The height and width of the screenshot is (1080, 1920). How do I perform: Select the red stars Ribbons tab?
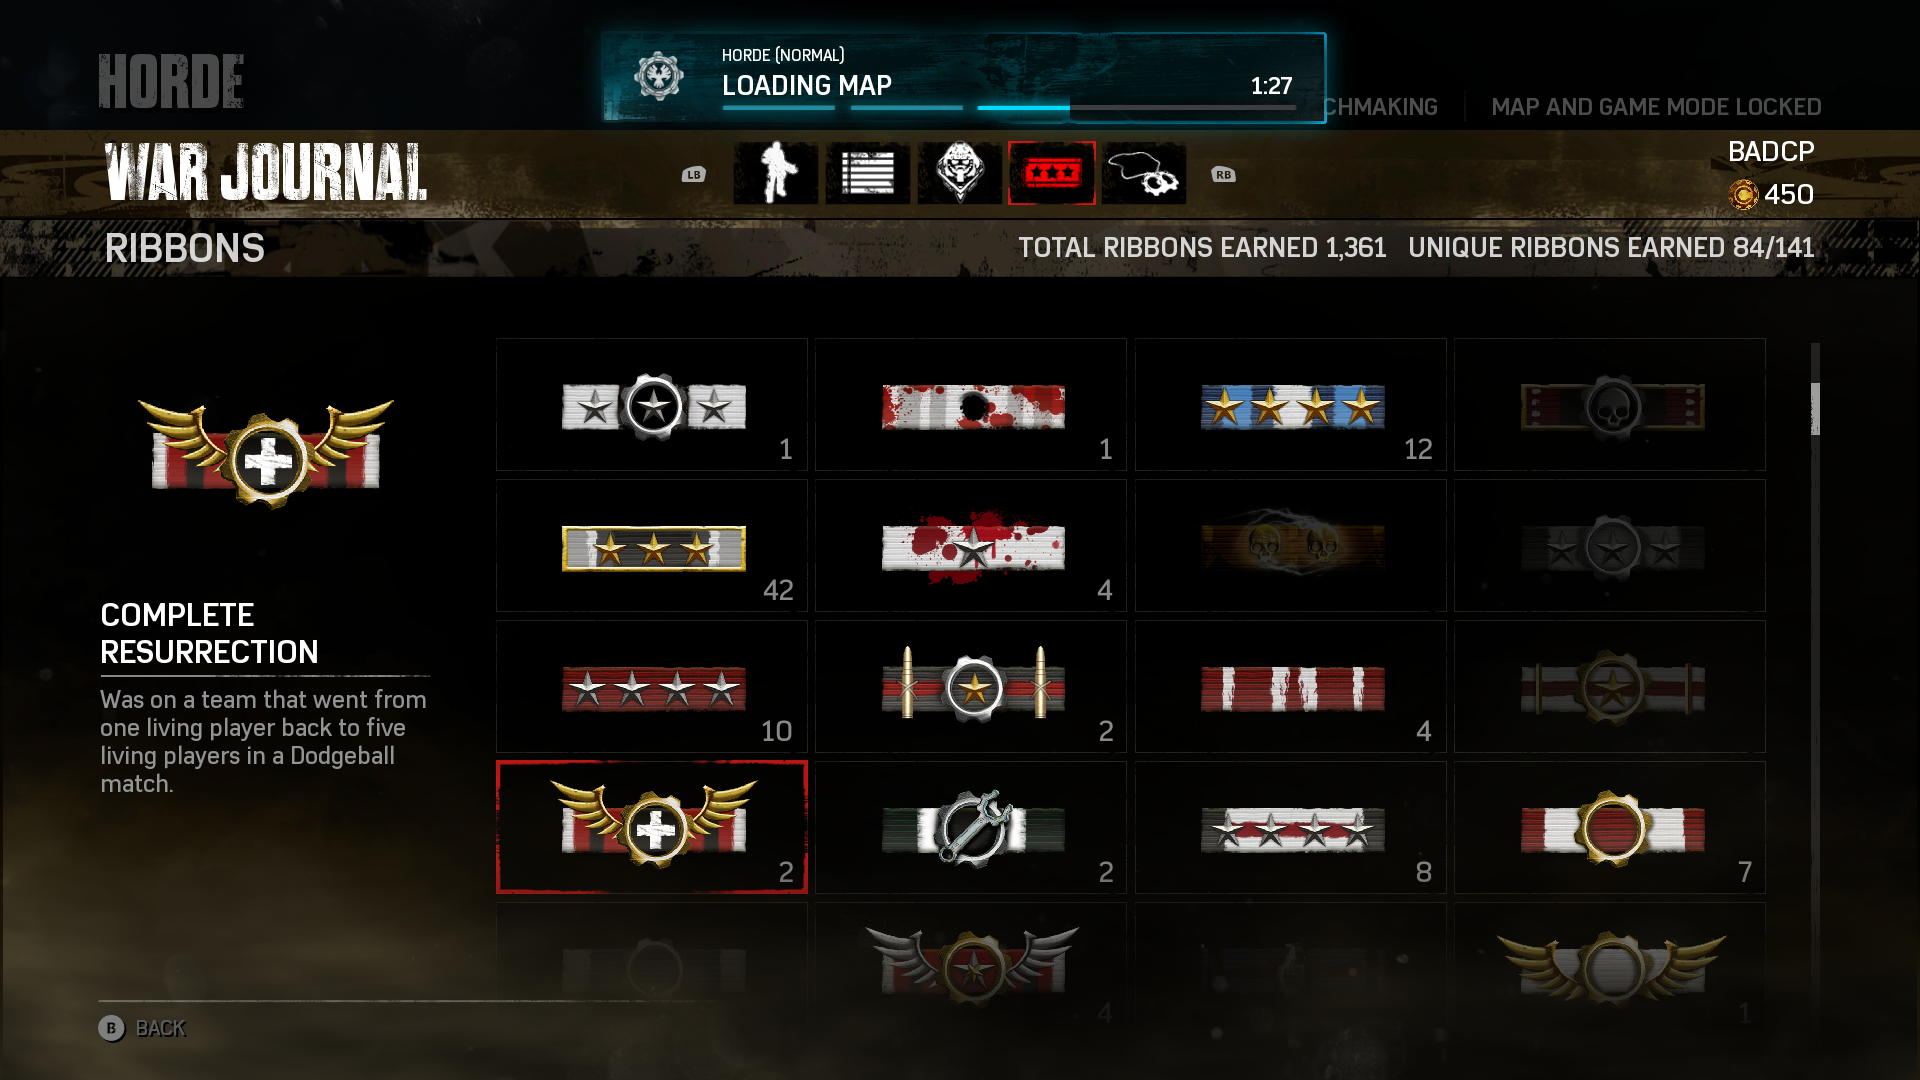[1052, 173]
